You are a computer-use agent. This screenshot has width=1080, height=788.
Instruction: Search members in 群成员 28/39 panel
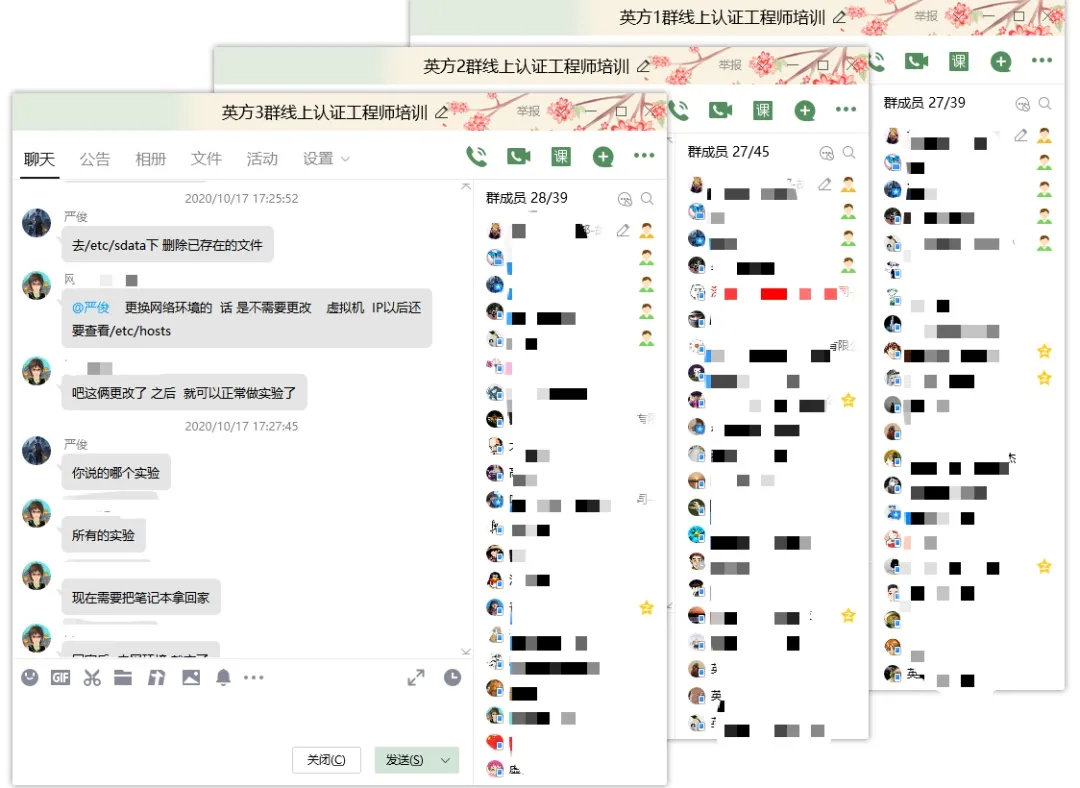click(647, 198)
